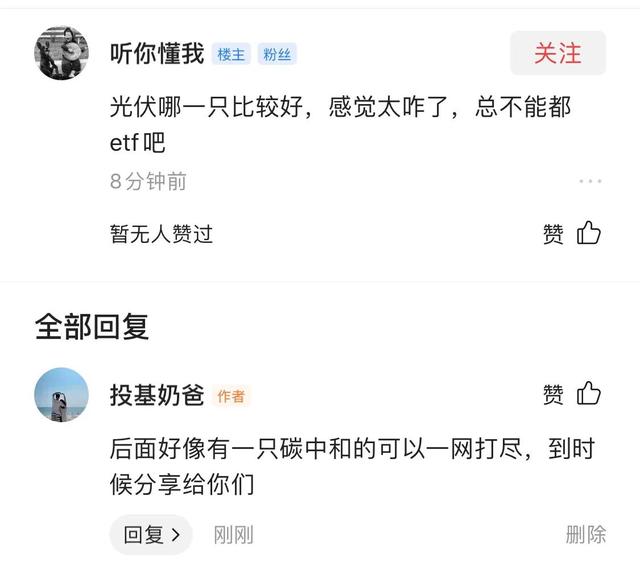Open the three-dot more options menu
This screenshot has width=640, height=574.
[590, 182]
